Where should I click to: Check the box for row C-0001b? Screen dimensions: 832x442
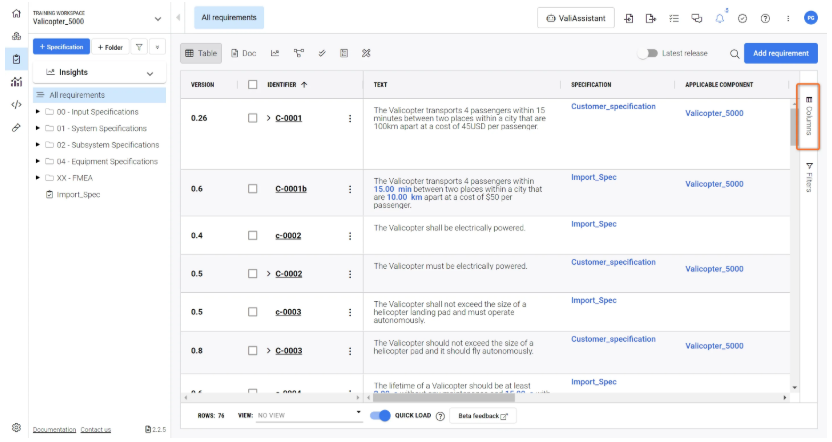253,188
